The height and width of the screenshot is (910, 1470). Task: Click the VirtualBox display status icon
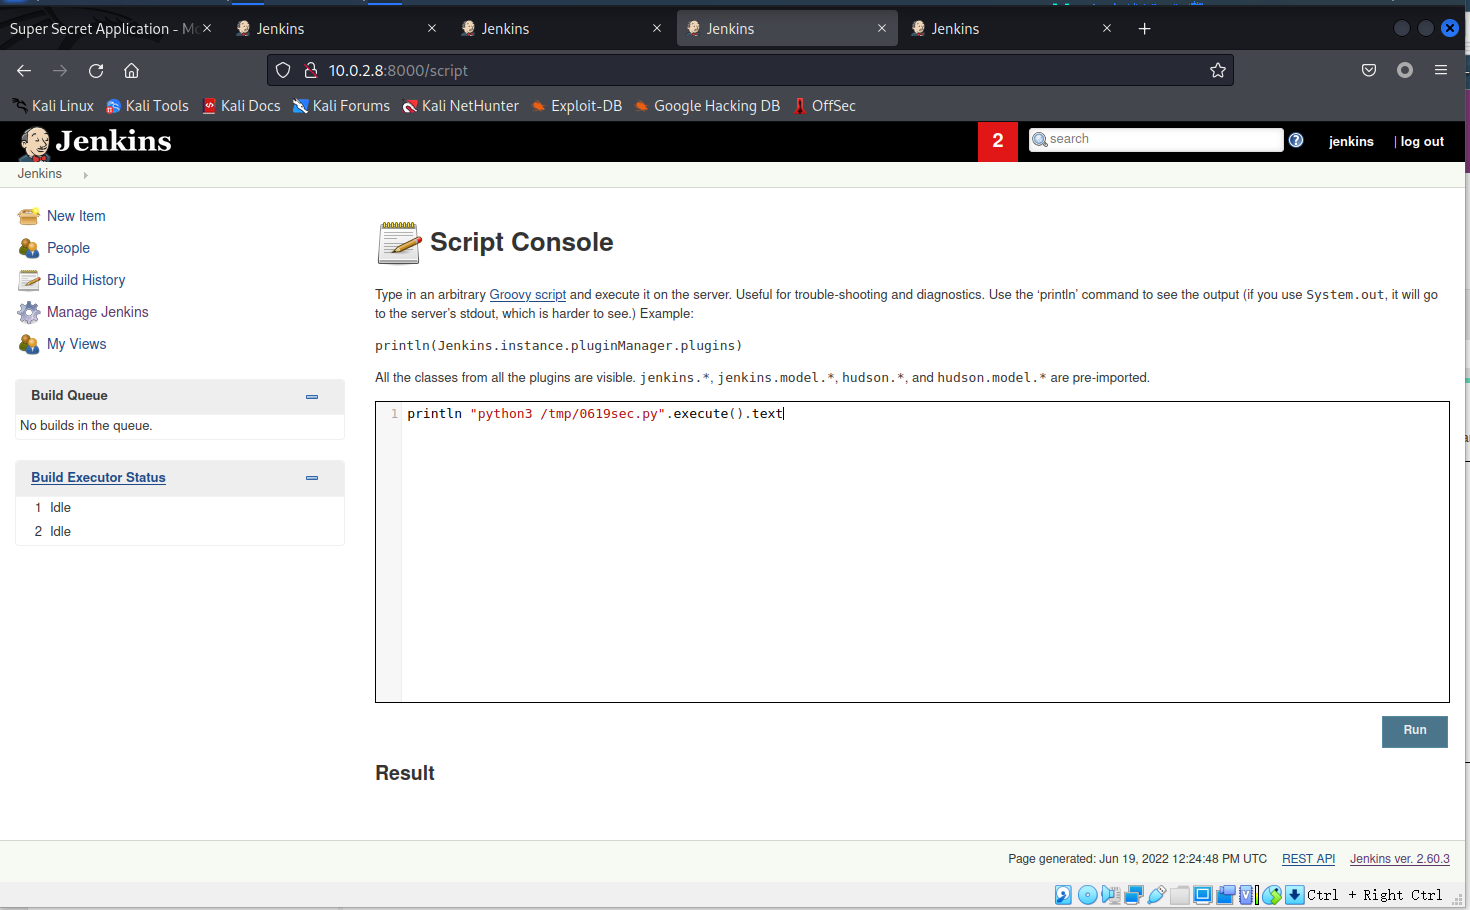[1203, 895]
